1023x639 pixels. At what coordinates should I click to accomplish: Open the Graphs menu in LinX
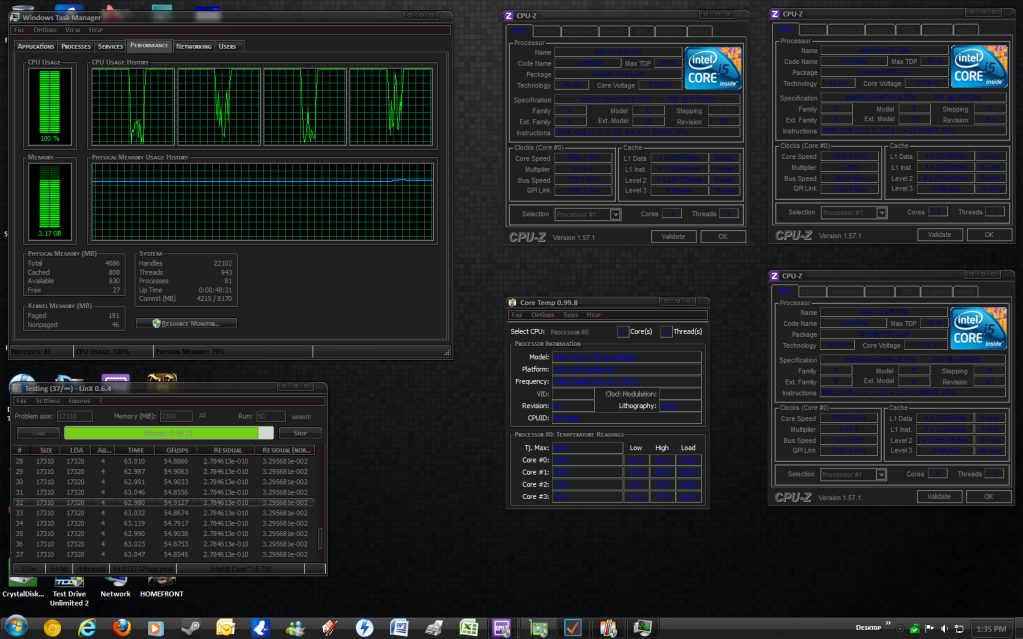pyautogui.click(x=80, y=401)
